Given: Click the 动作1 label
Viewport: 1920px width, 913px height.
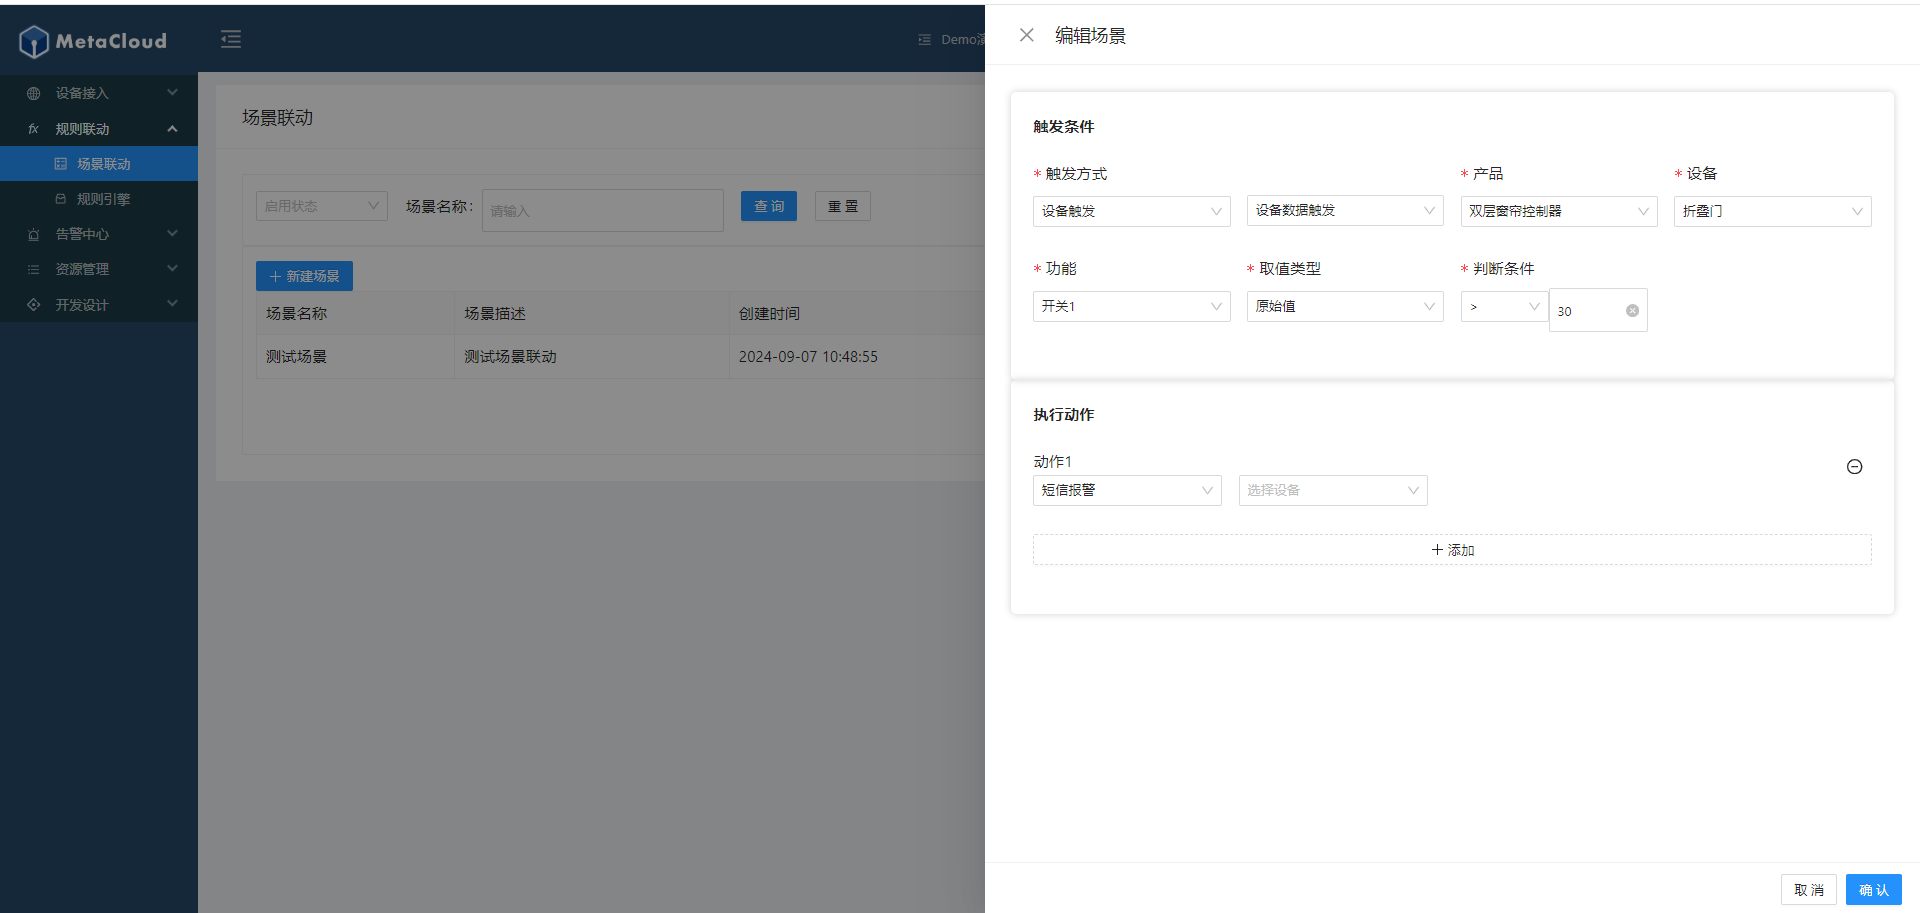Looking at the screenshot, I should click(1052, 462).
